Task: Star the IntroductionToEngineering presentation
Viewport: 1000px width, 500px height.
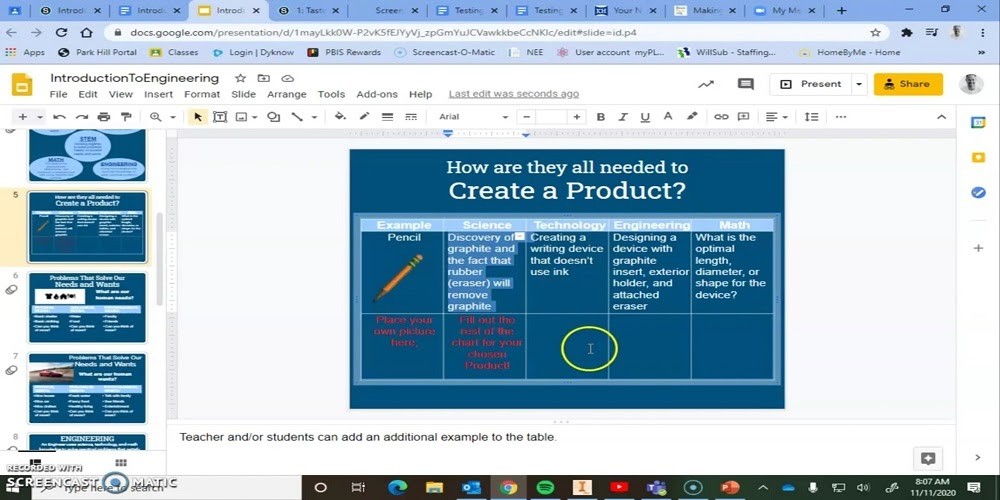Action: [240, 78]
